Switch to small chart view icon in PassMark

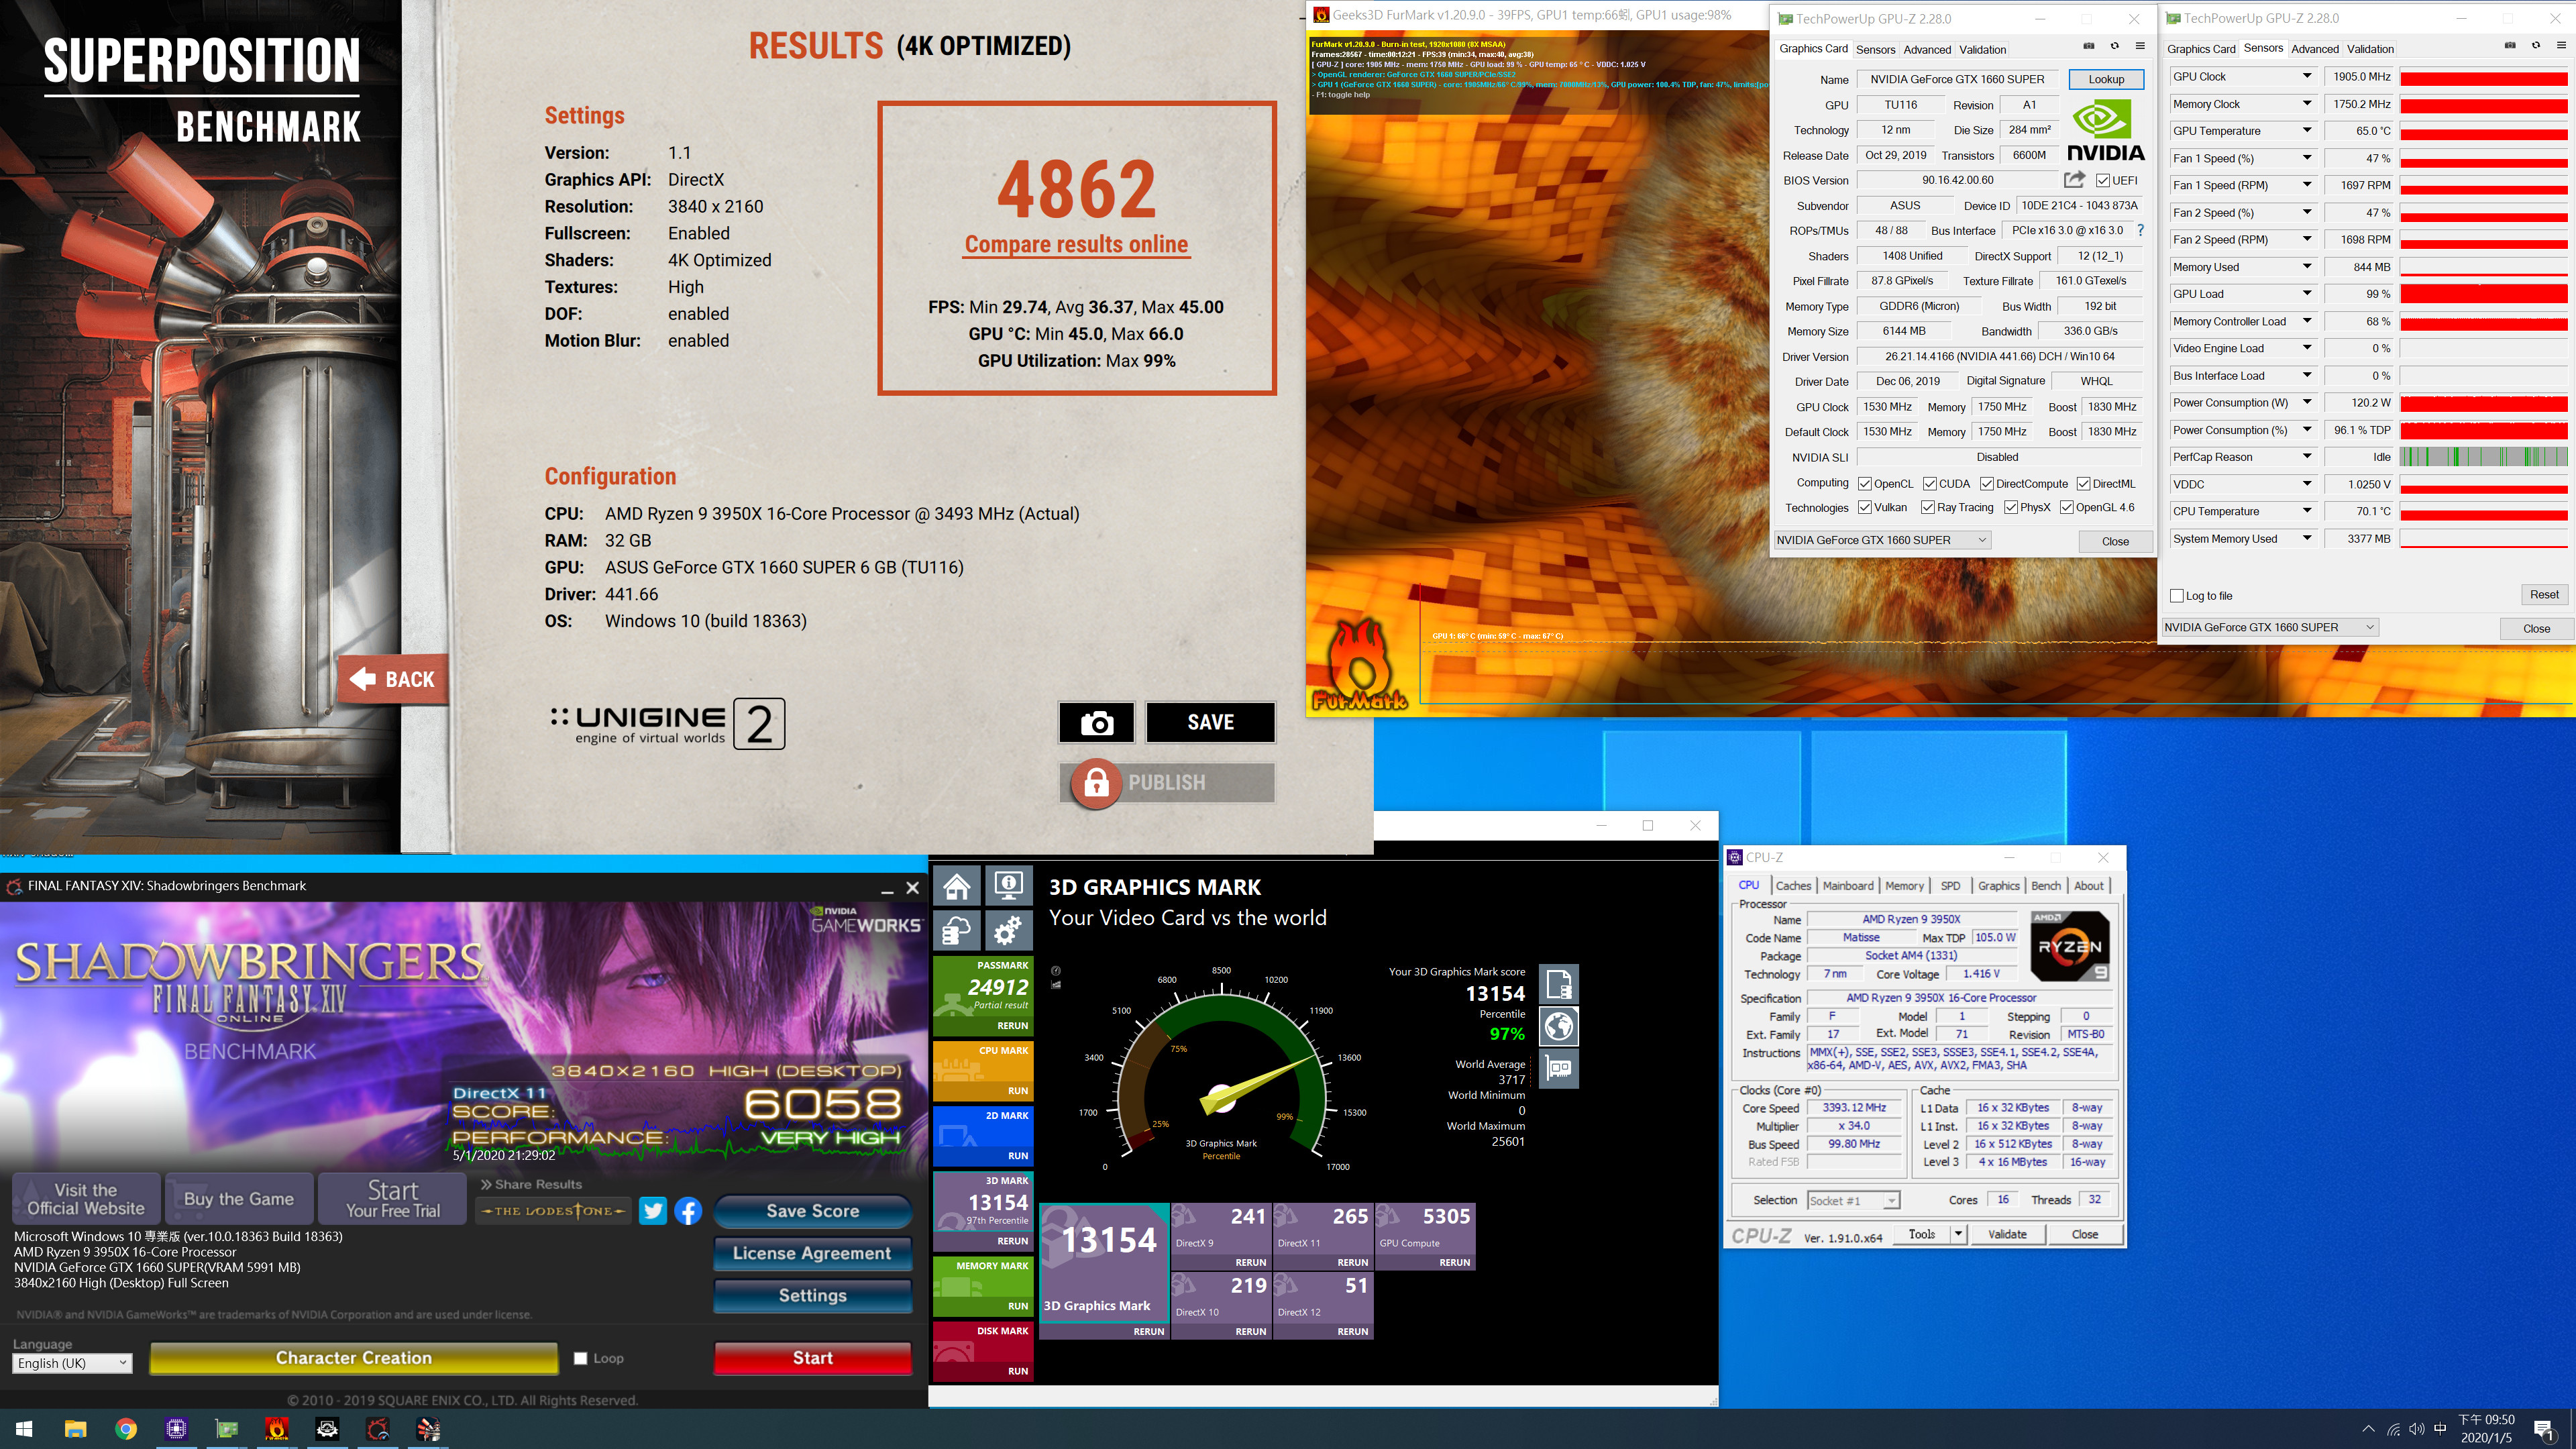click(x=1056, y=985)
